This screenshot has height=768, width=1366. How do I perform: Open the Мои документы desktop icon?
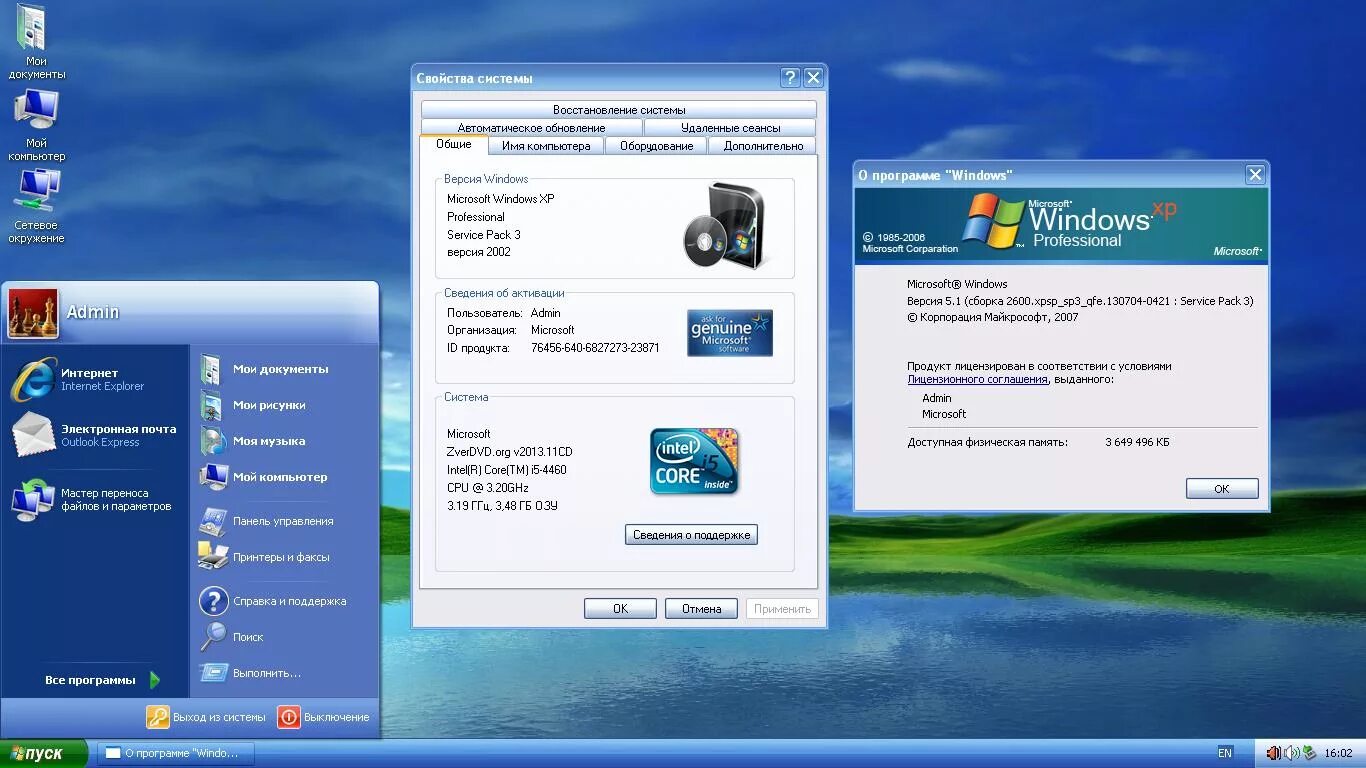point(35,40)
